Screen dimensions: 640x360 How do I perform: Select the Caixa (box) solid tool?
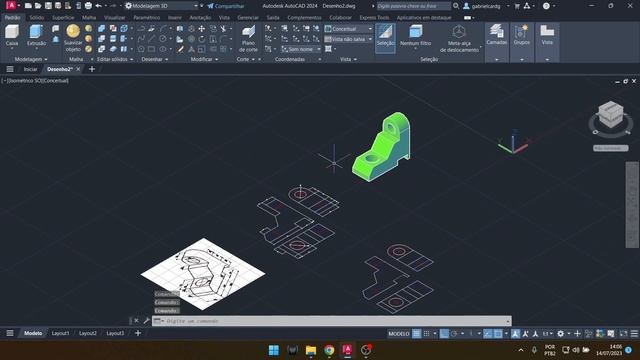click(x=12, y=36)
